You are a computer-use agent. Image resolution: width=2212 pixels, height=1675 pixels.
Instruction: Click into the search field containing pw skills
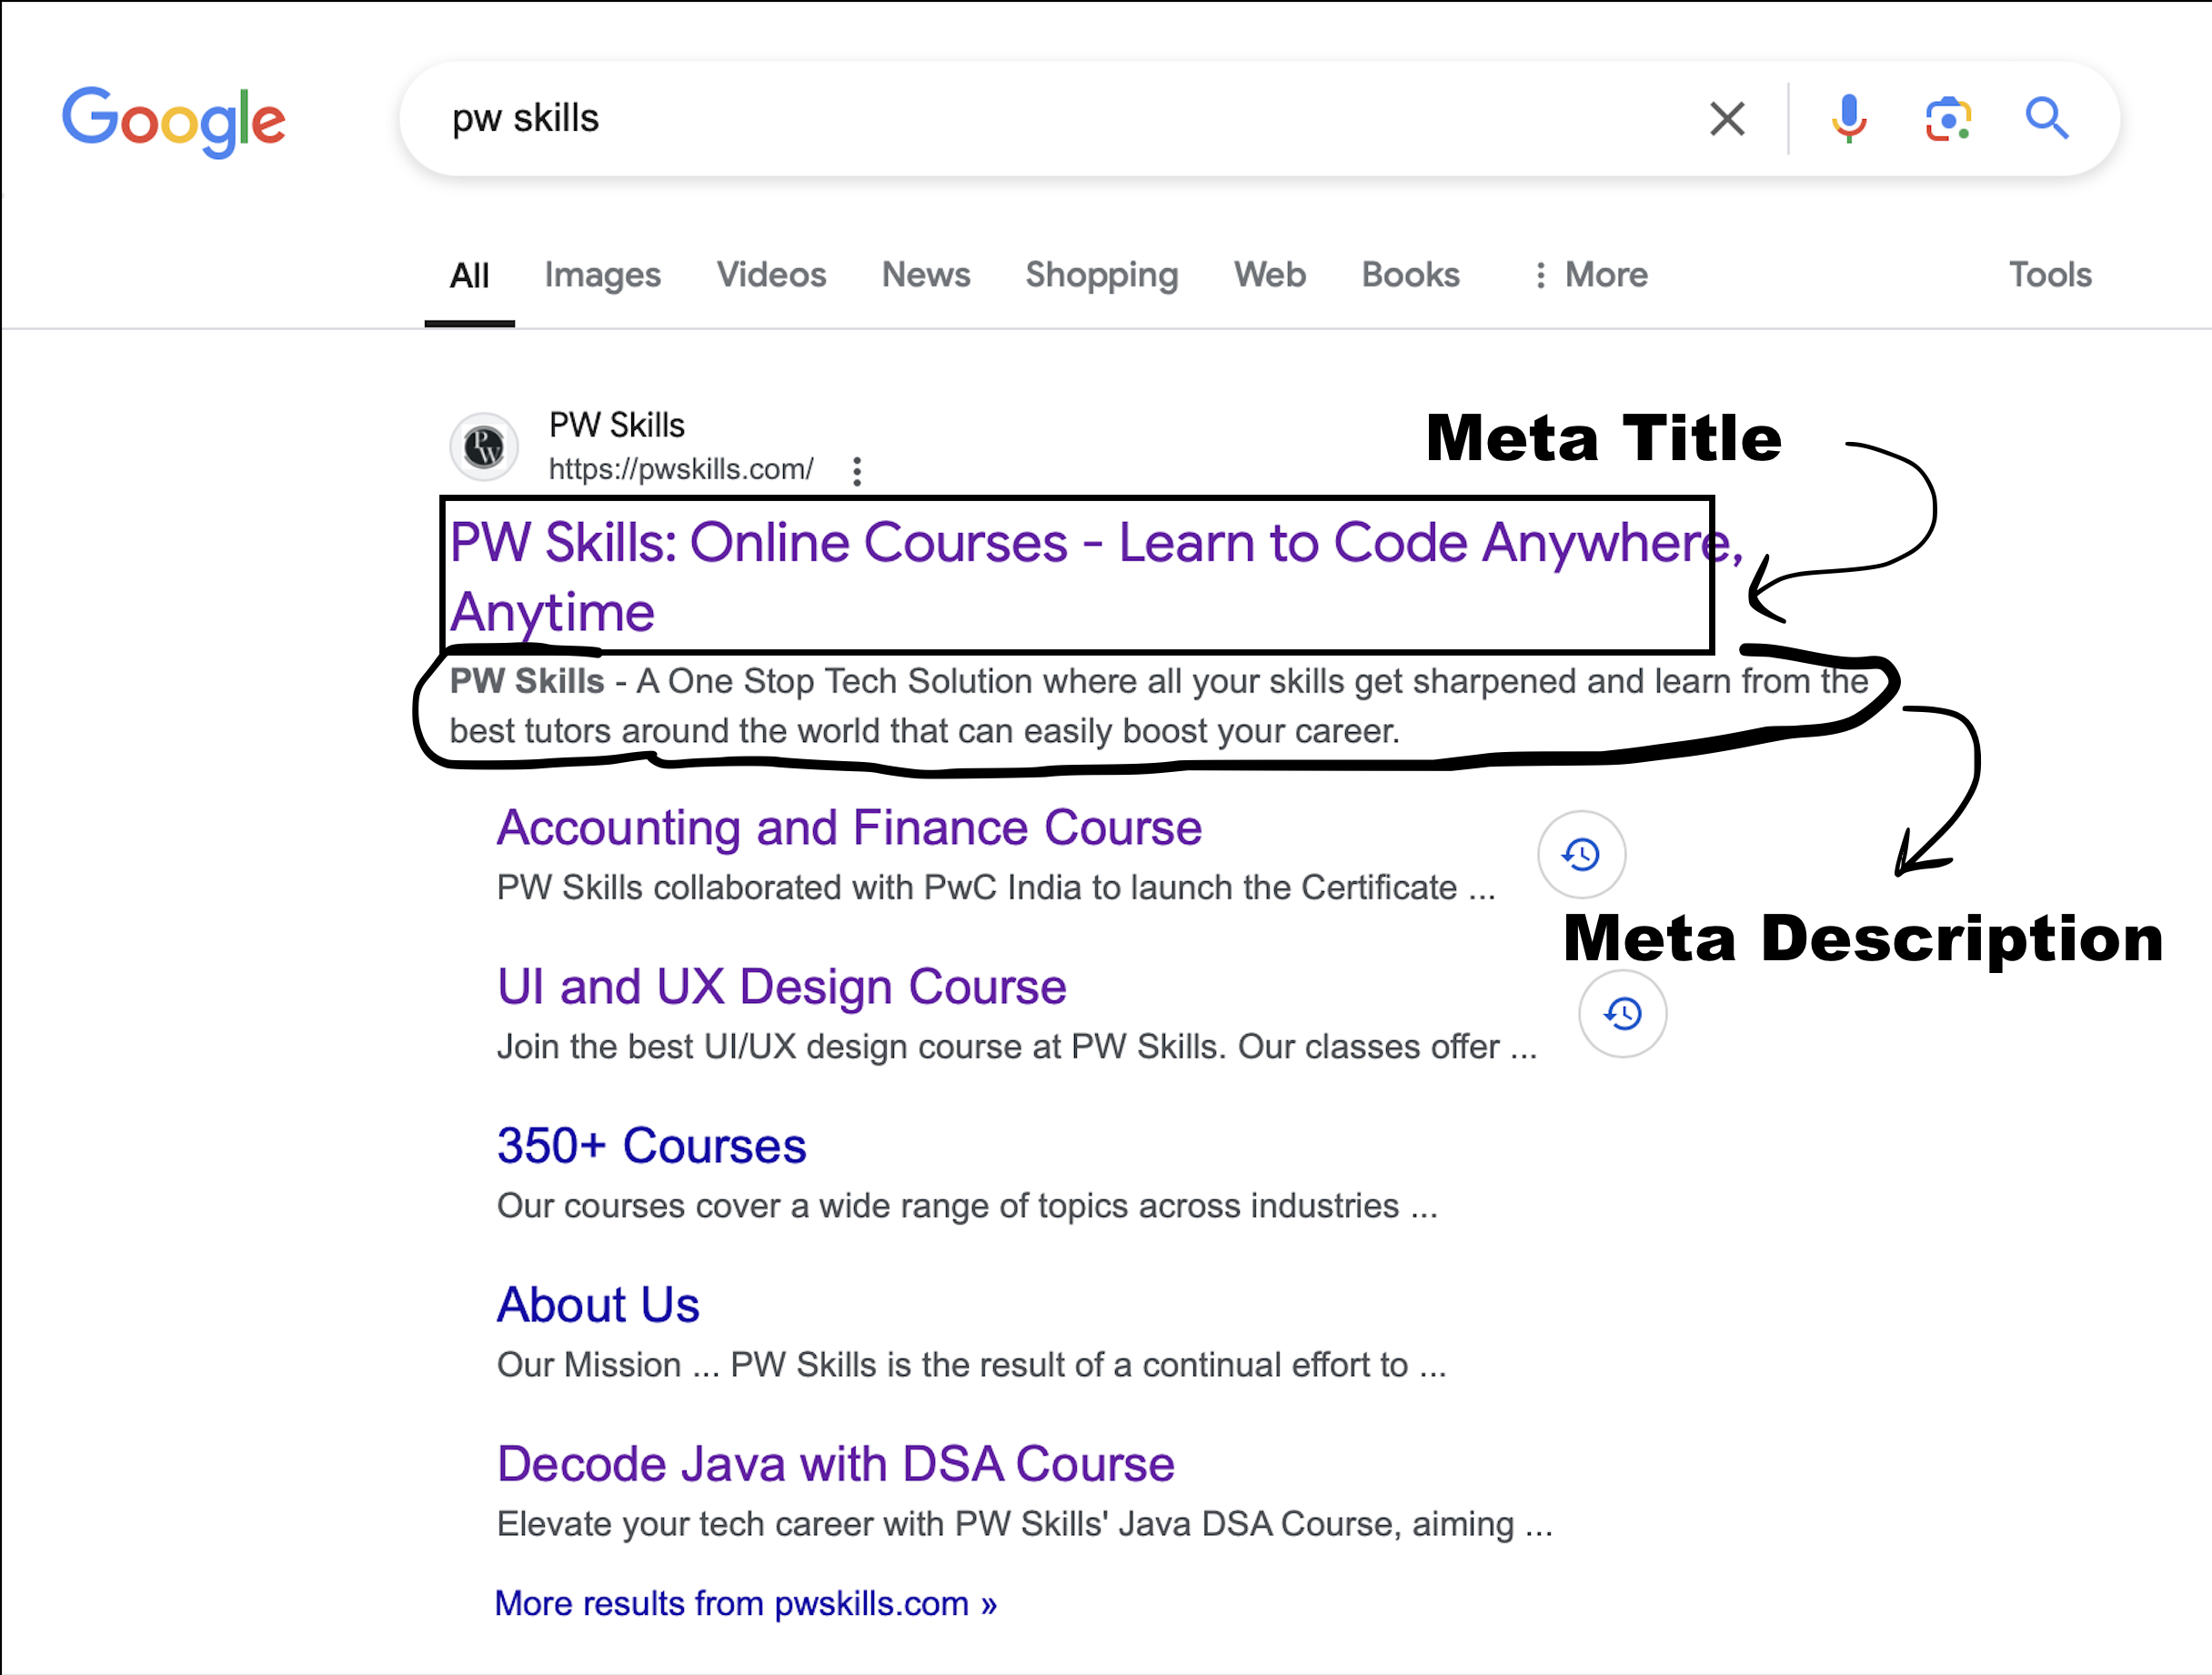pyautogui.click(x=1050, y=119)
